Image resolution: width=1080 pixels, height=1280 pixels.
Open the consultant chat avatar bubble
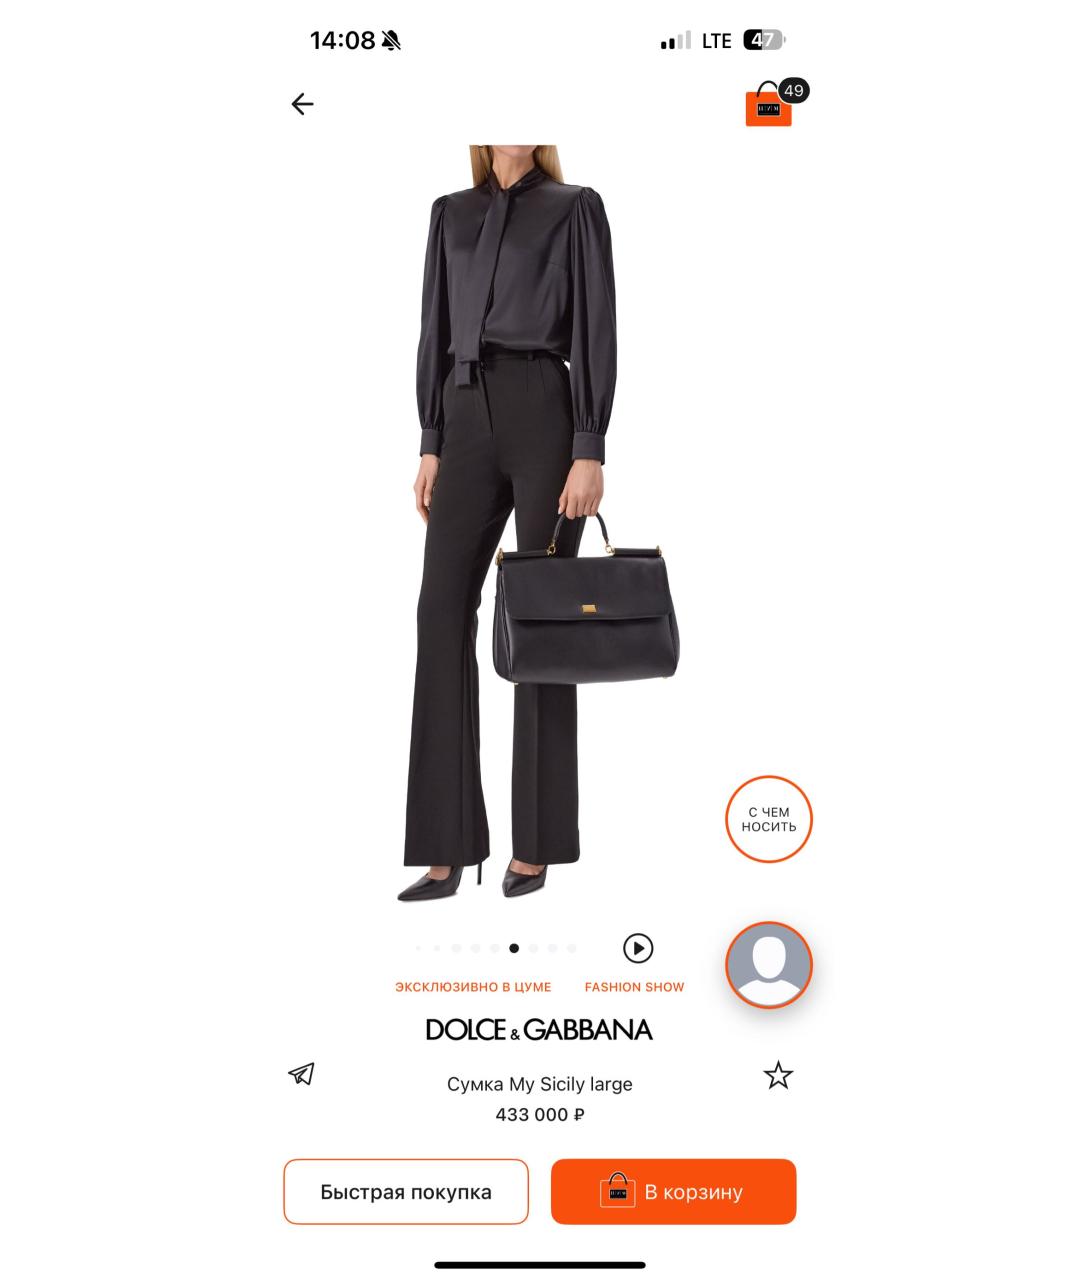769,965
